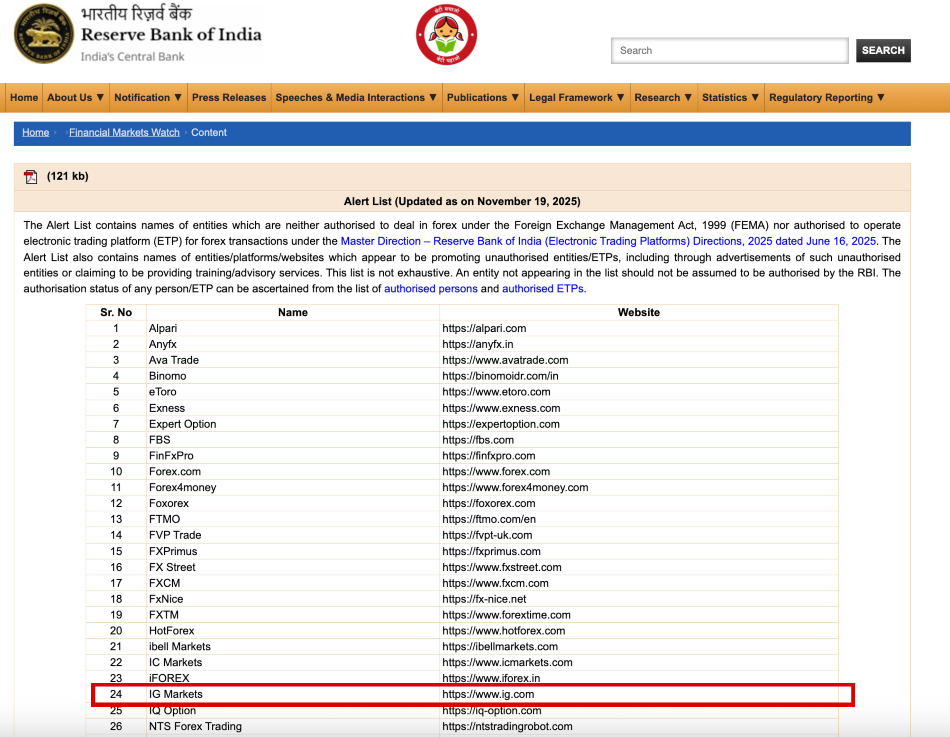This screenshot has width=950, height=737.
Task: Click the Reserve Bank of India emblem logo
Action: point(44,33)
